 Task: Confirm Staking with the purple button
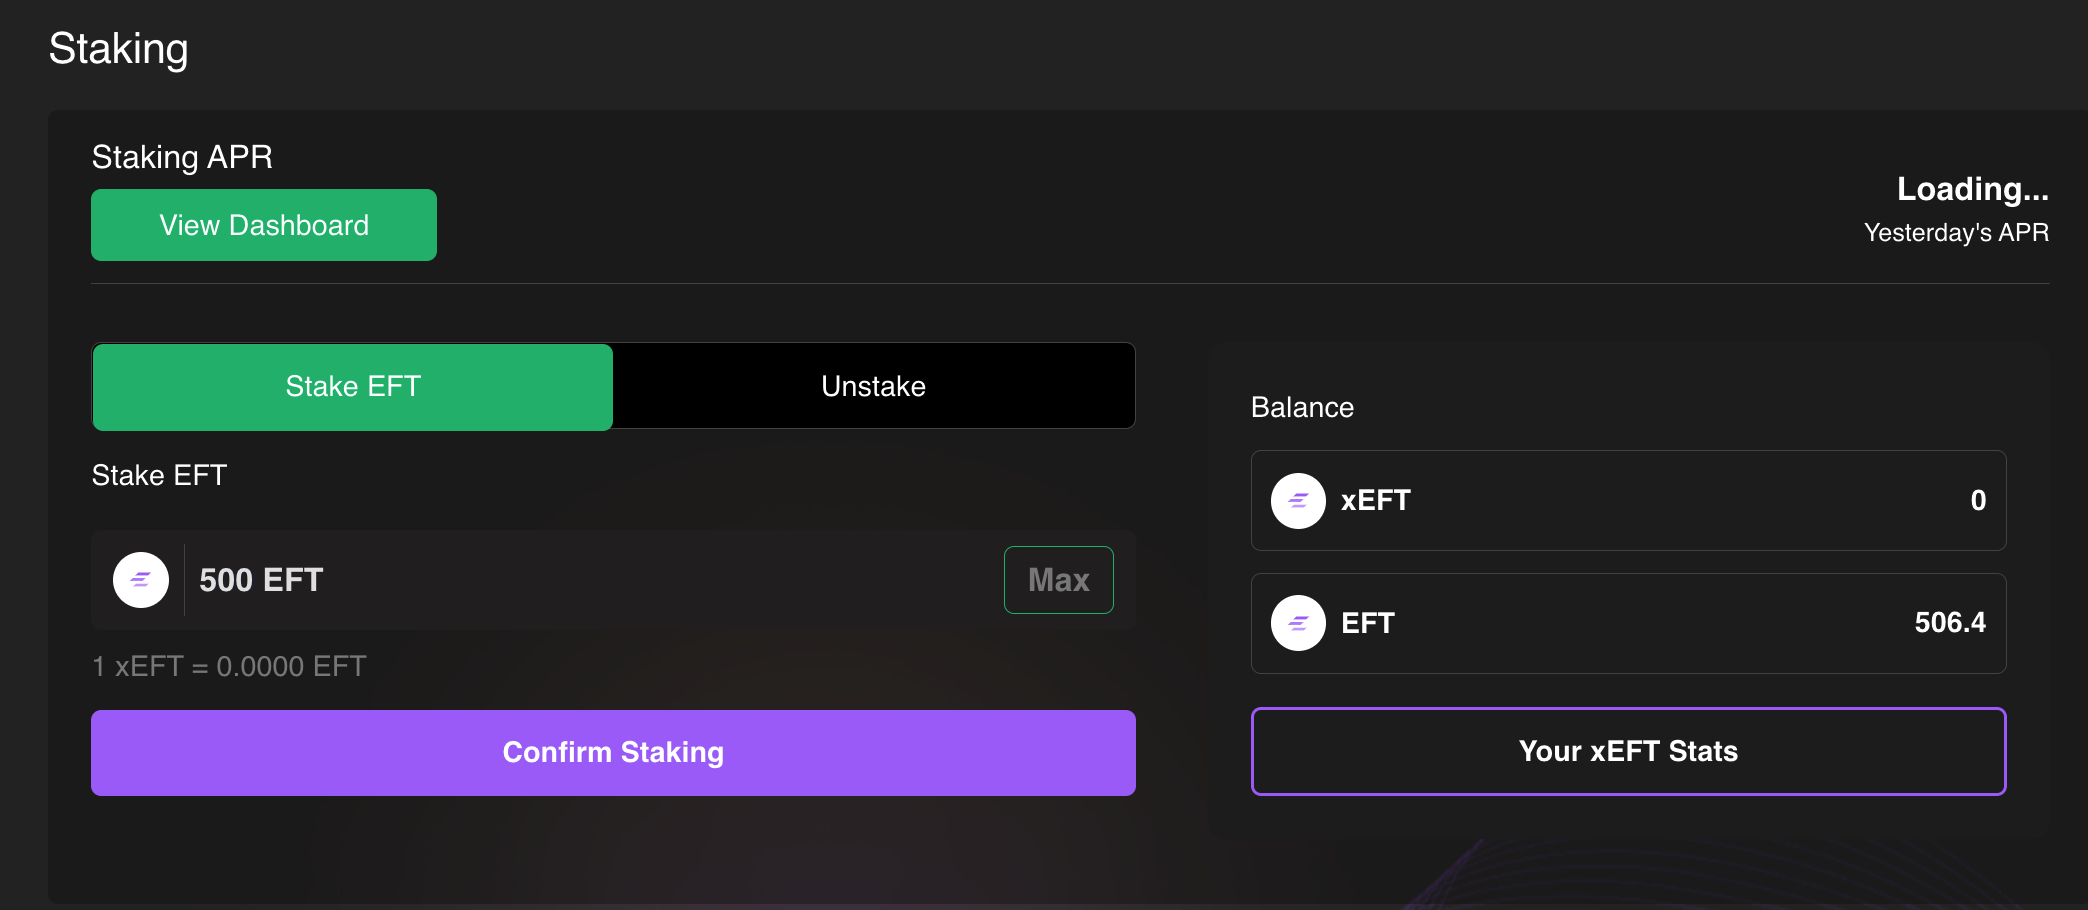(x=613, y=753)
